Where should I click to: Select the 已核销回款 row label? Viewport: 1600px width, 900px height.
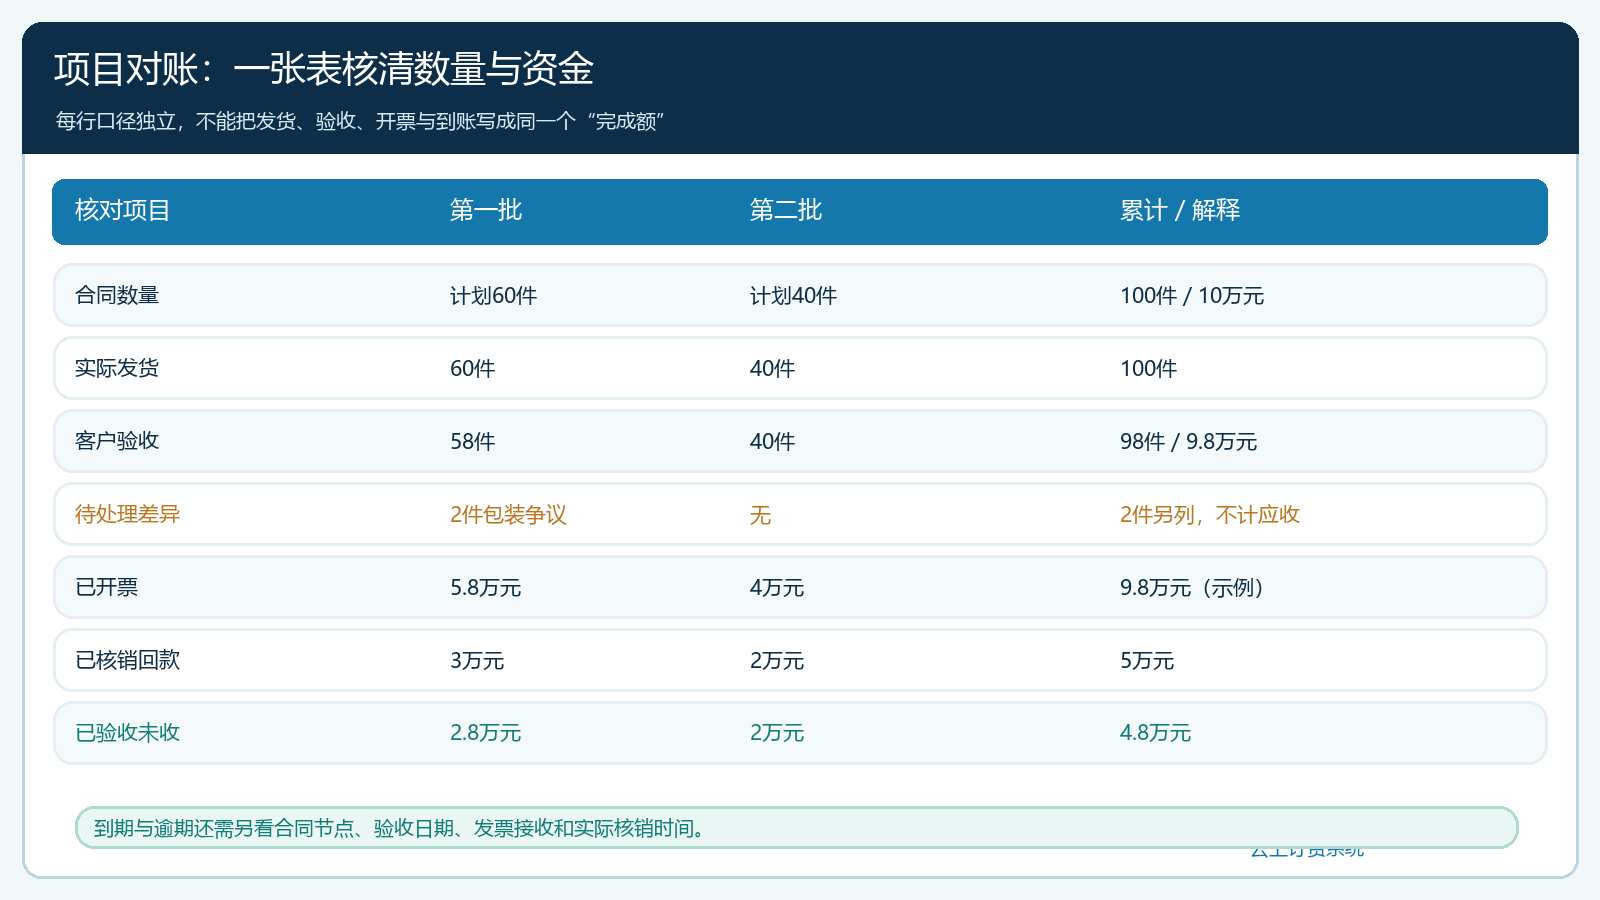click(x=127, y=660)
